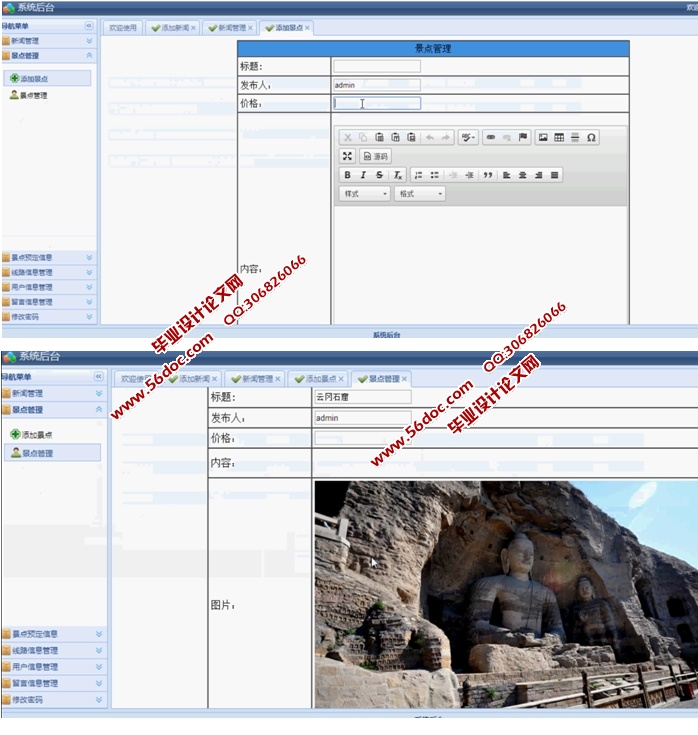Collapse 景点管理 section in upper window

coord(89,55)
